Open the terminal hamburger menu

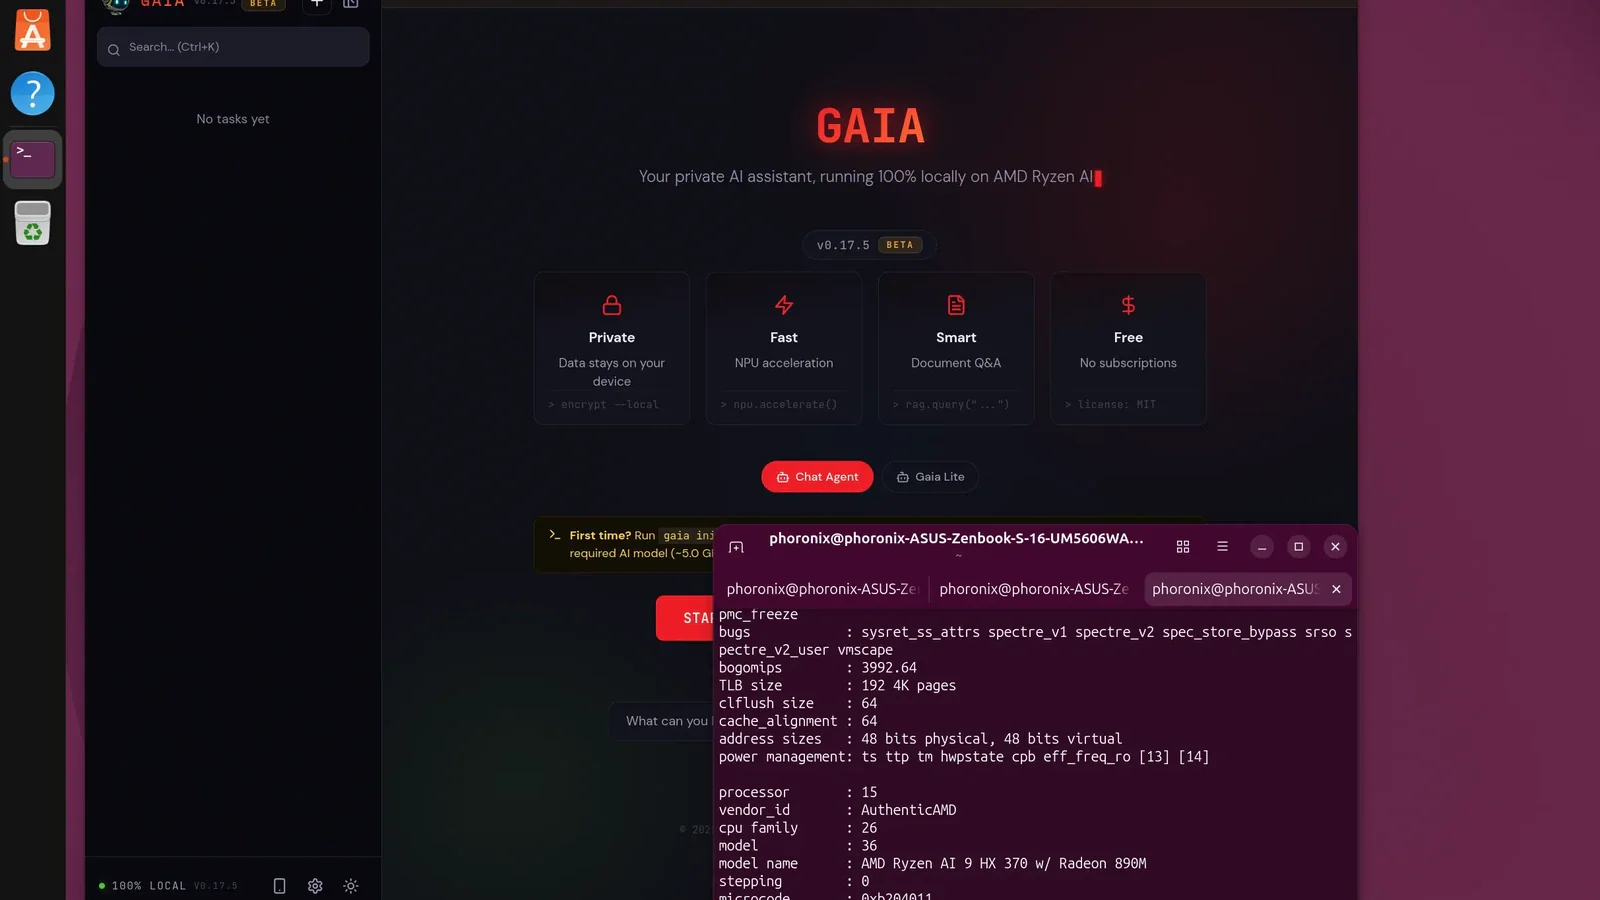[1222, 547]
